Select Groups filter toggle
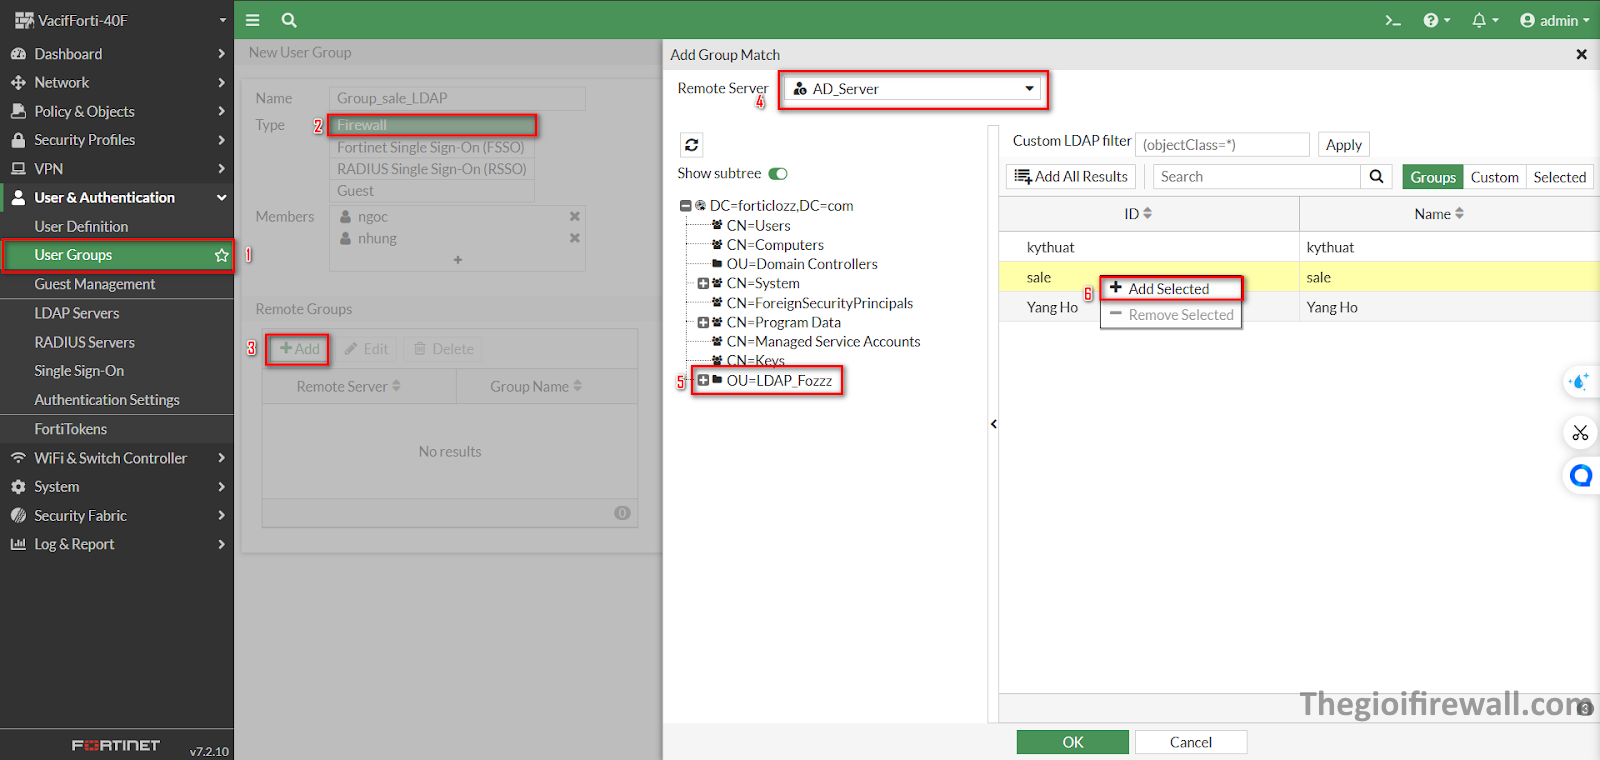This screenshot has width=1600, height=760. (1432, 177)
